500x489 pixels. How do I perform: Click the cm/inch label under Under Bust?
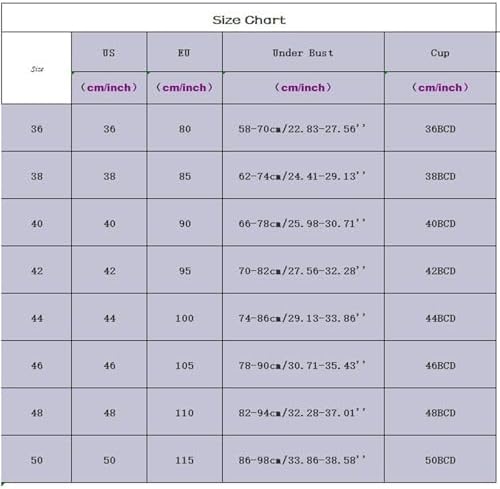(x=303, y=88)
